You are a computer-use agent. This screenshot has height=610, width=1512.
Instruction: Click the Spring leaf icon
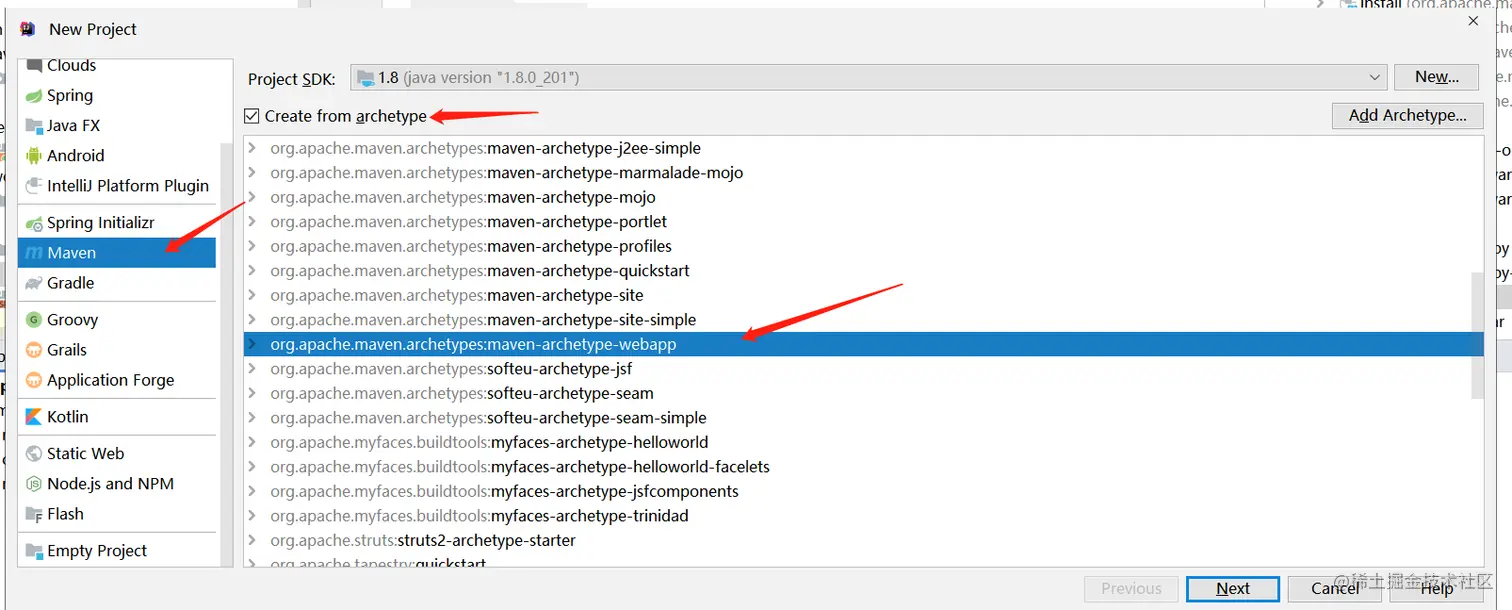34,96
